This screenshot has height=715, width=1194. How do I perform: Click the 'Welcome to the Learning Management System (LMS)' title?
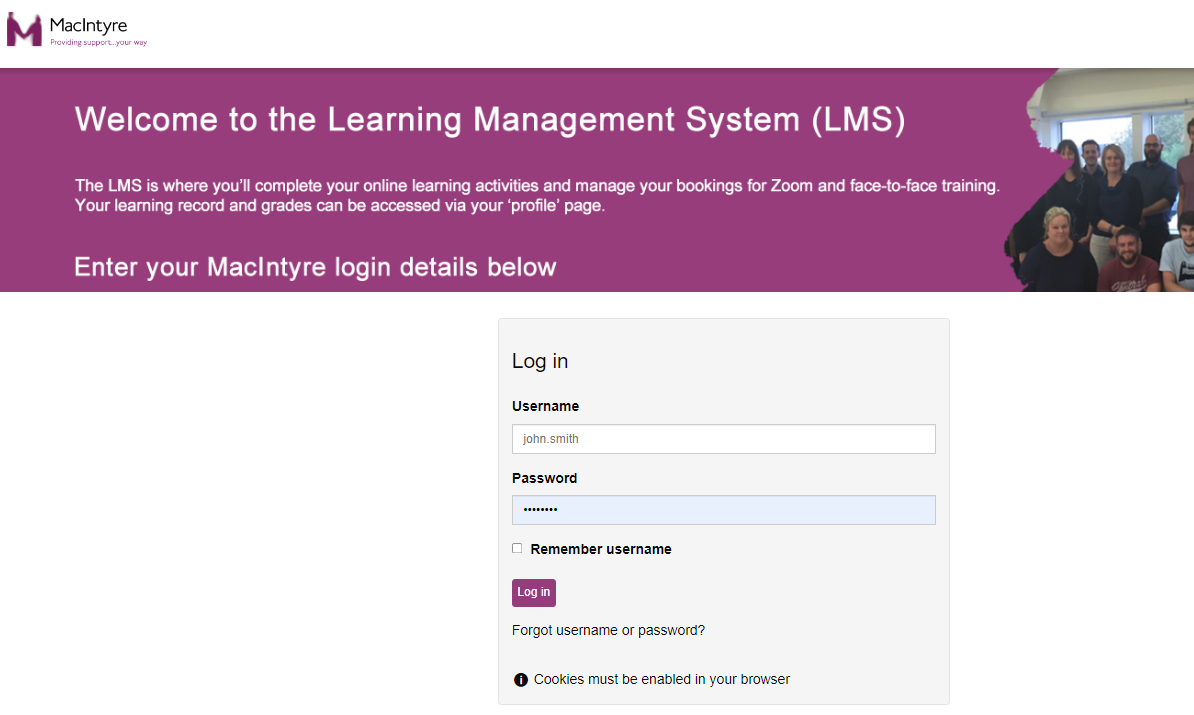point(490,120)
